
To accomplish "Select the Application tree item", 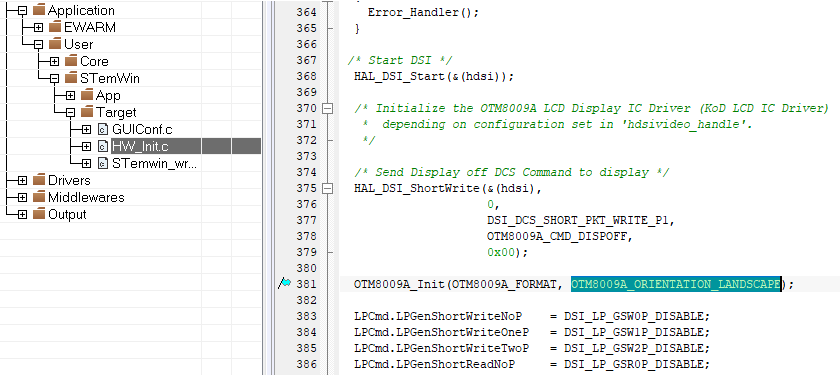I will click(x=81, y=11).
